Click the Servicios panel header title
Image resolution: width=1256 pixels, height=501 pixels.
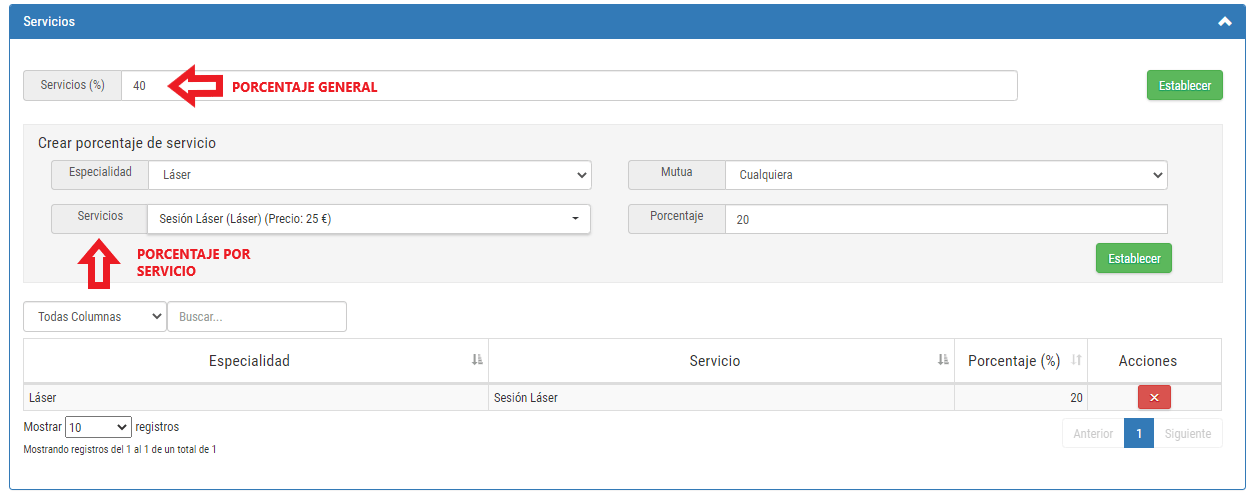49,22
